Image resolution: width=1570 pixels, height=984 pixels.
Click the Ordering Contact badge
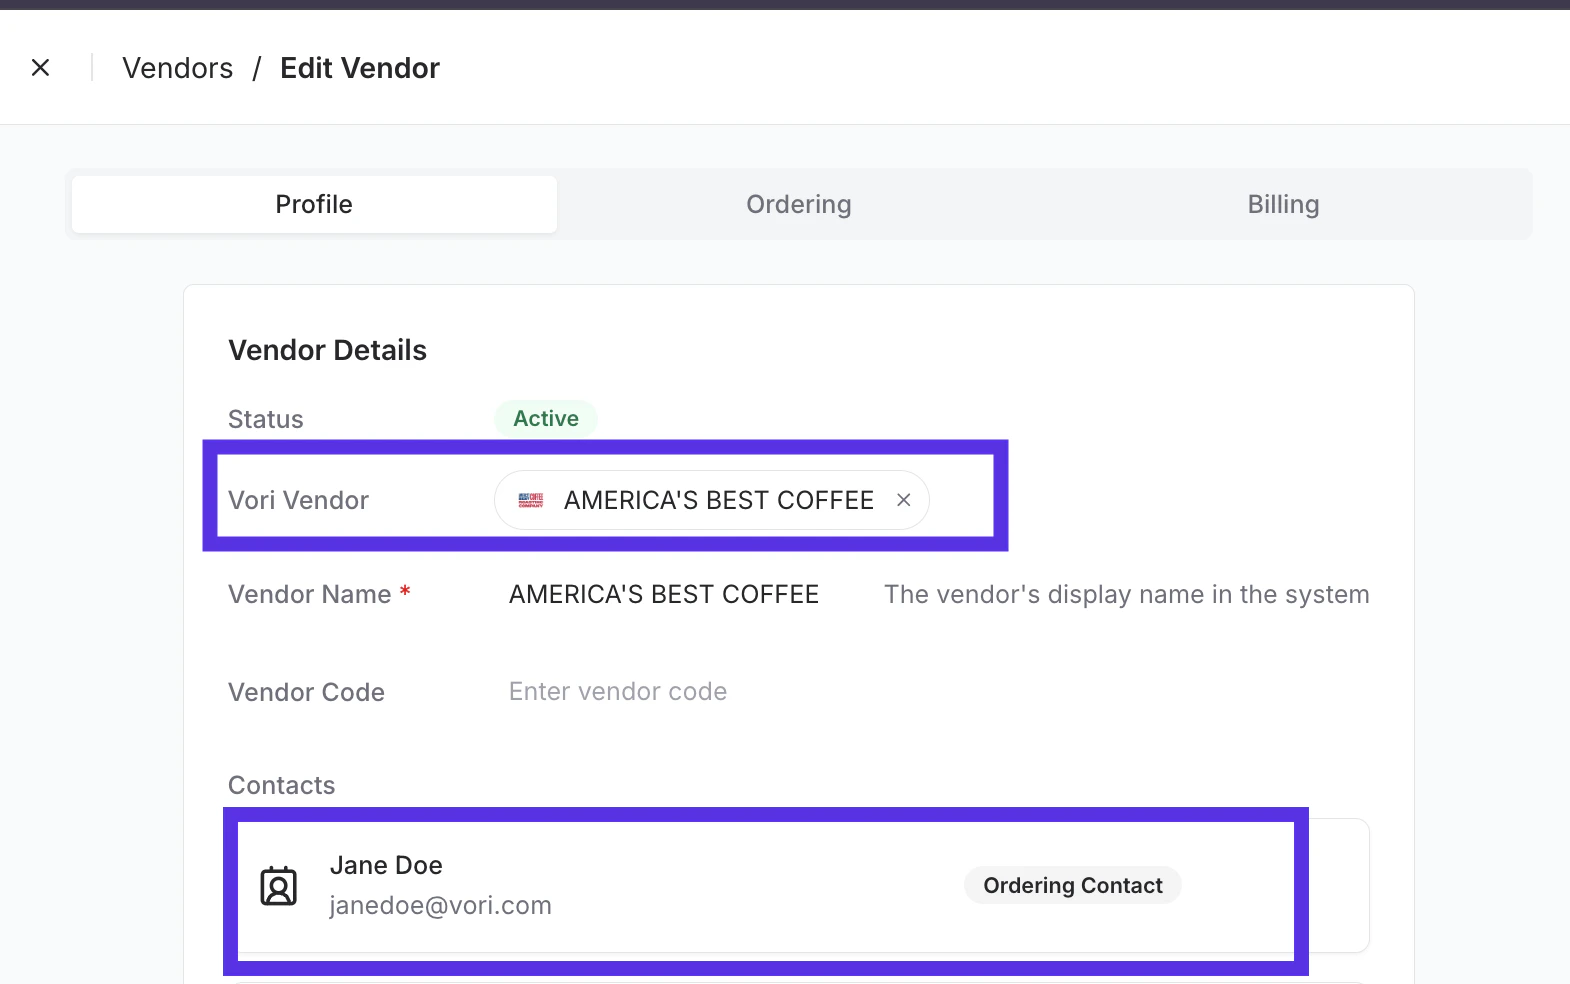point(1073,885)
